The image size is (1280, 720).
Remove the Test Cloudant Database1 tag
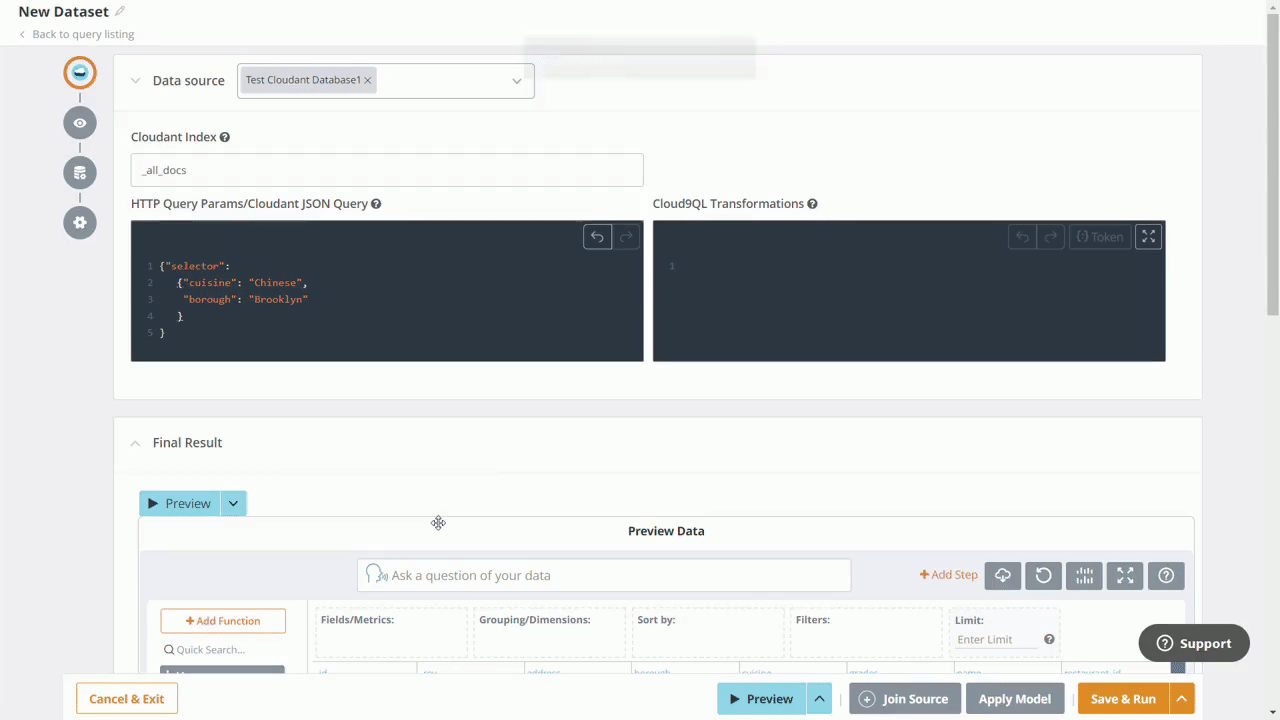368,80
